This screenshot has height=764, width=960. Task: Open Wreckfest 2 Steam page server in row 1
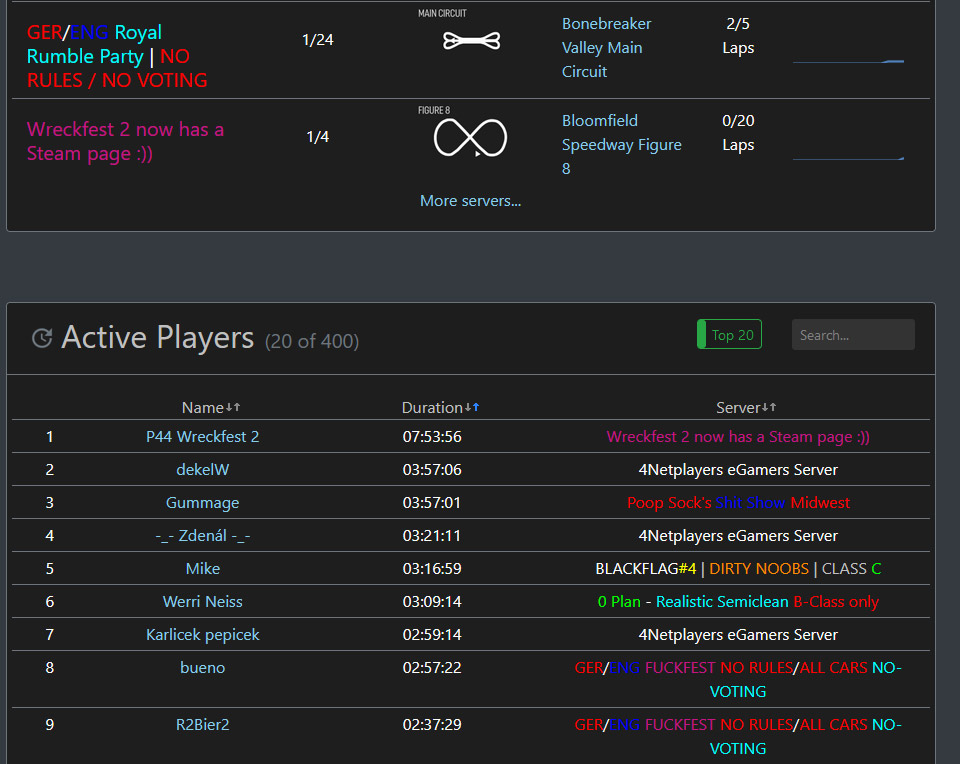(x=738, y=436)
